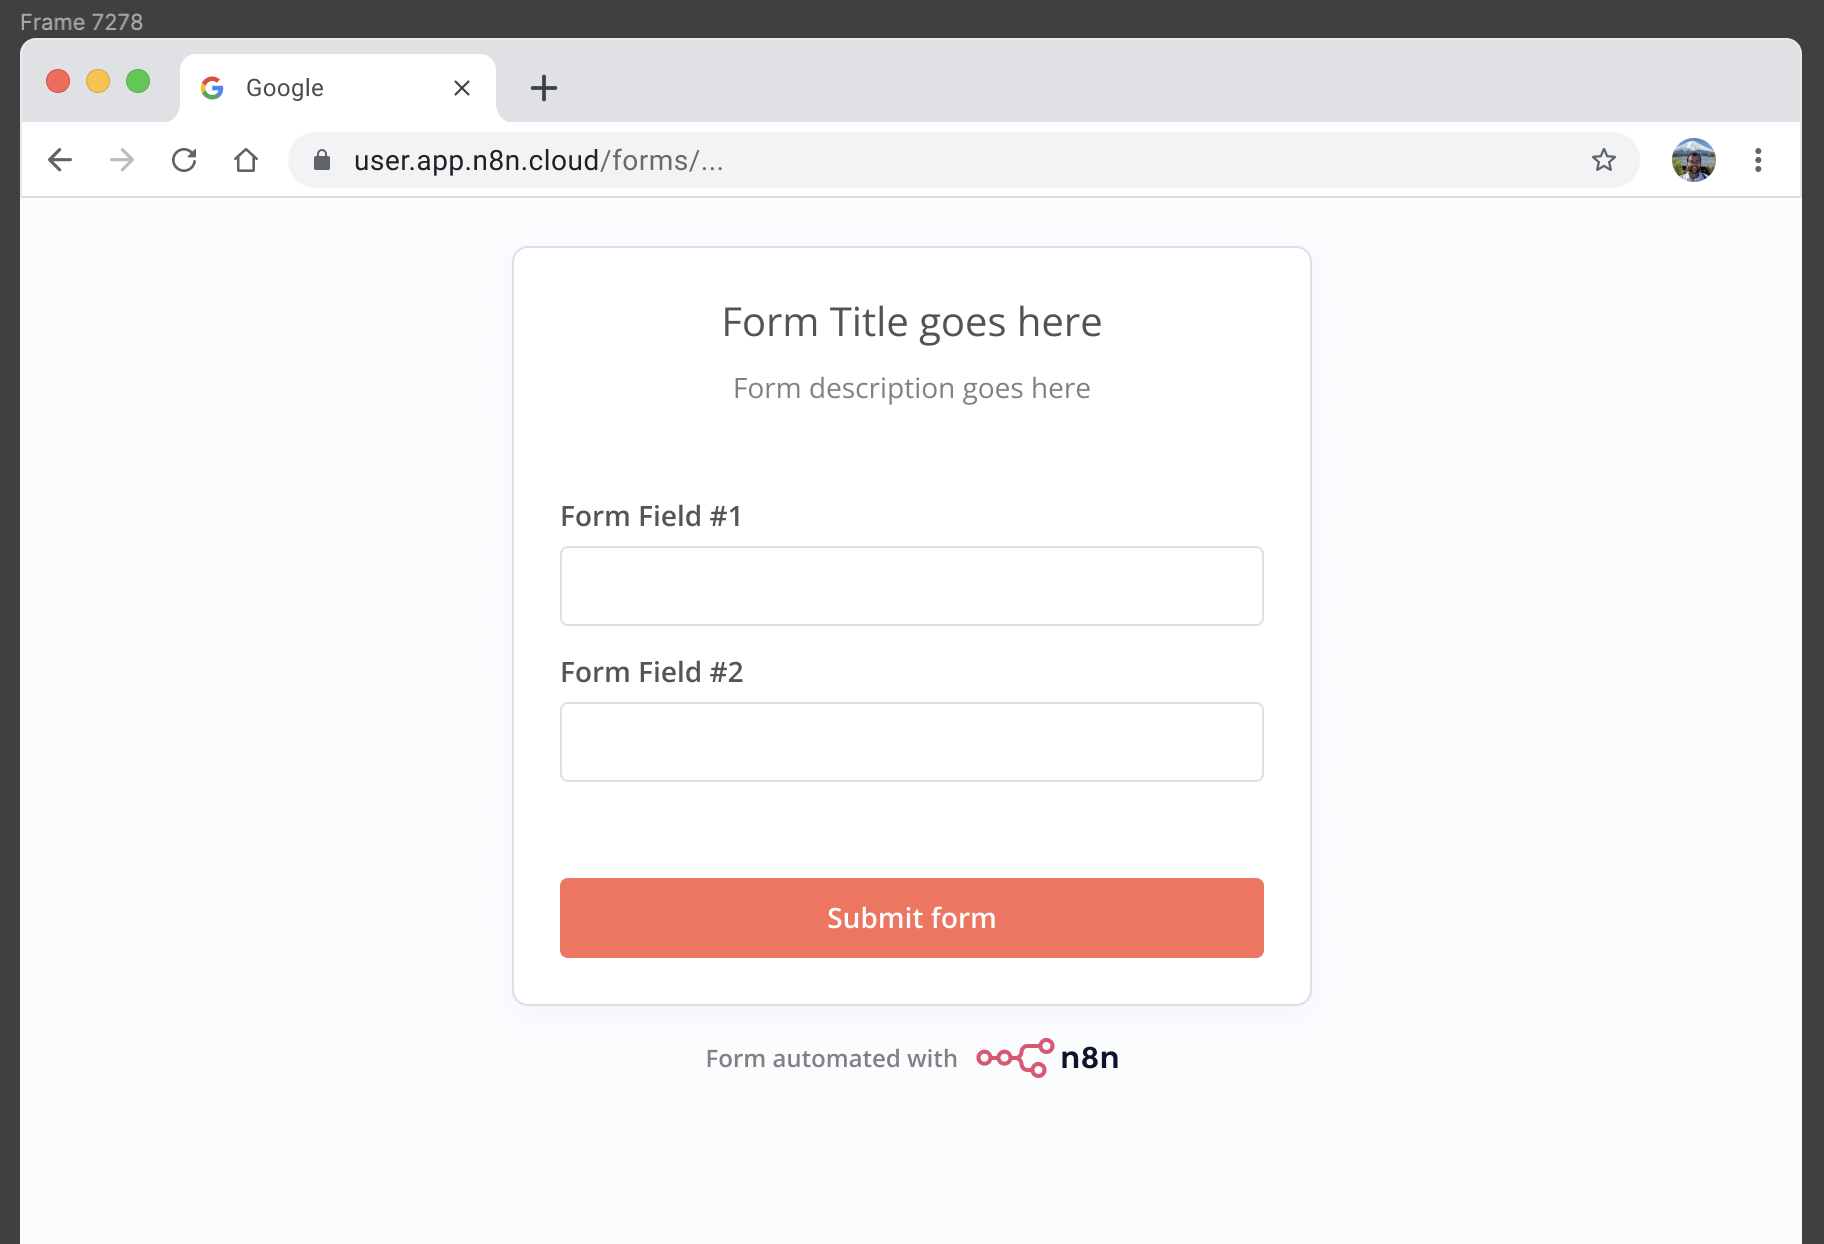This screenshot has width=1824, height=1244.
Task: Click the browser forward arrow
Action: pos(122,160)
